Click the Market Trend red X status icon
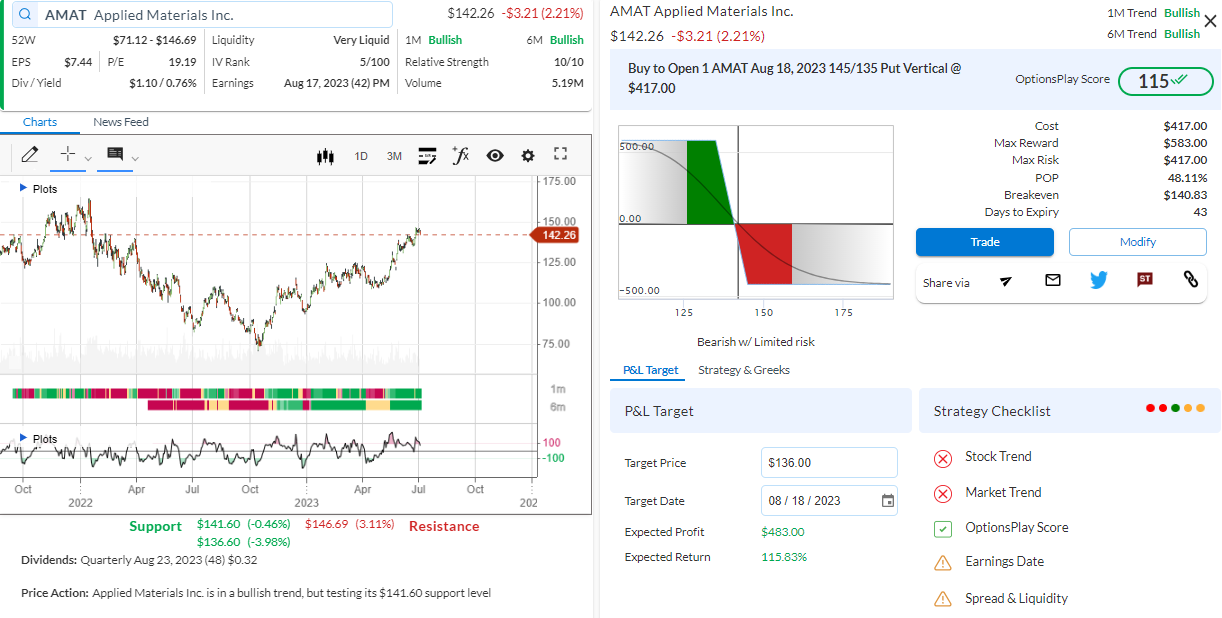The image size is (1222, 618). 943,494
